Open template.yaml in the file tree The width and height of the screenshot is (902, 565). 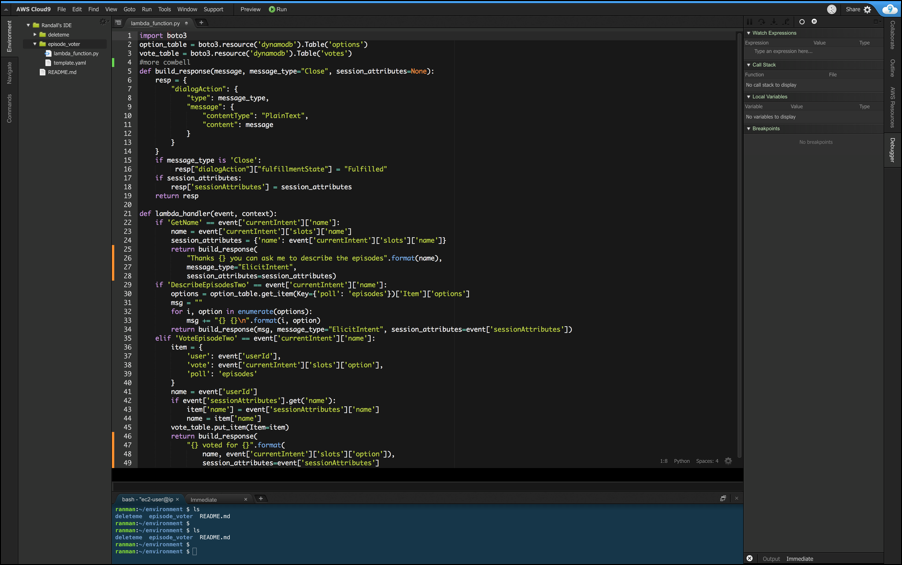point(69,63)
